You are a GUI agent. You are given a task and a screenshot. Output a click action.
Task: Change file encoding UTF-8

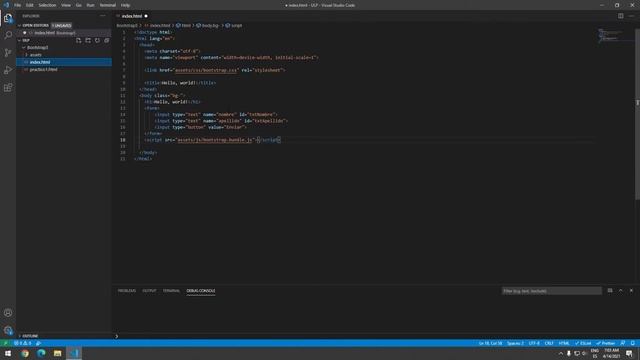(534, 343)
